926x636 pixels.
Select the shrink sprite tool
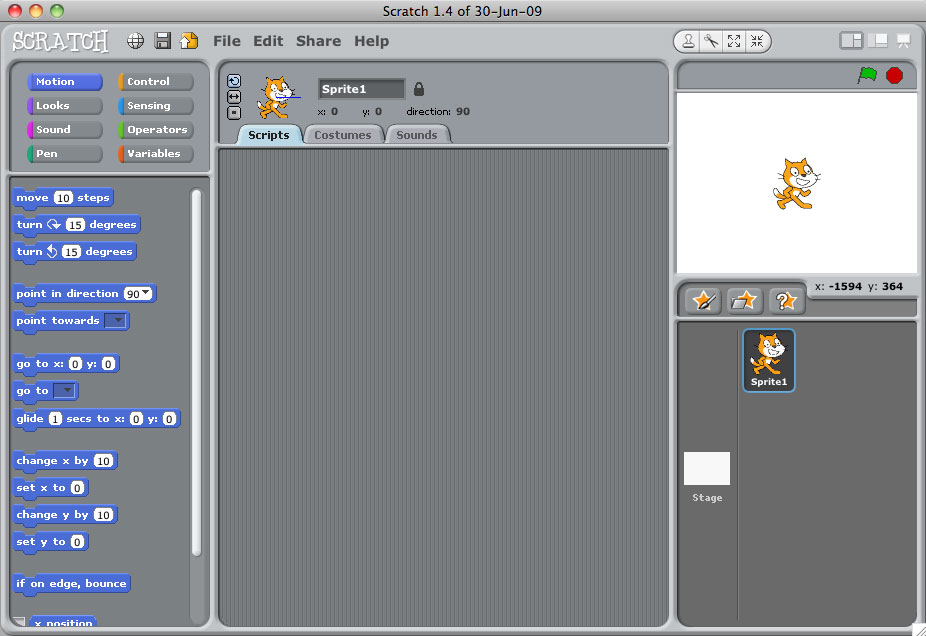[x=757, y=41]
